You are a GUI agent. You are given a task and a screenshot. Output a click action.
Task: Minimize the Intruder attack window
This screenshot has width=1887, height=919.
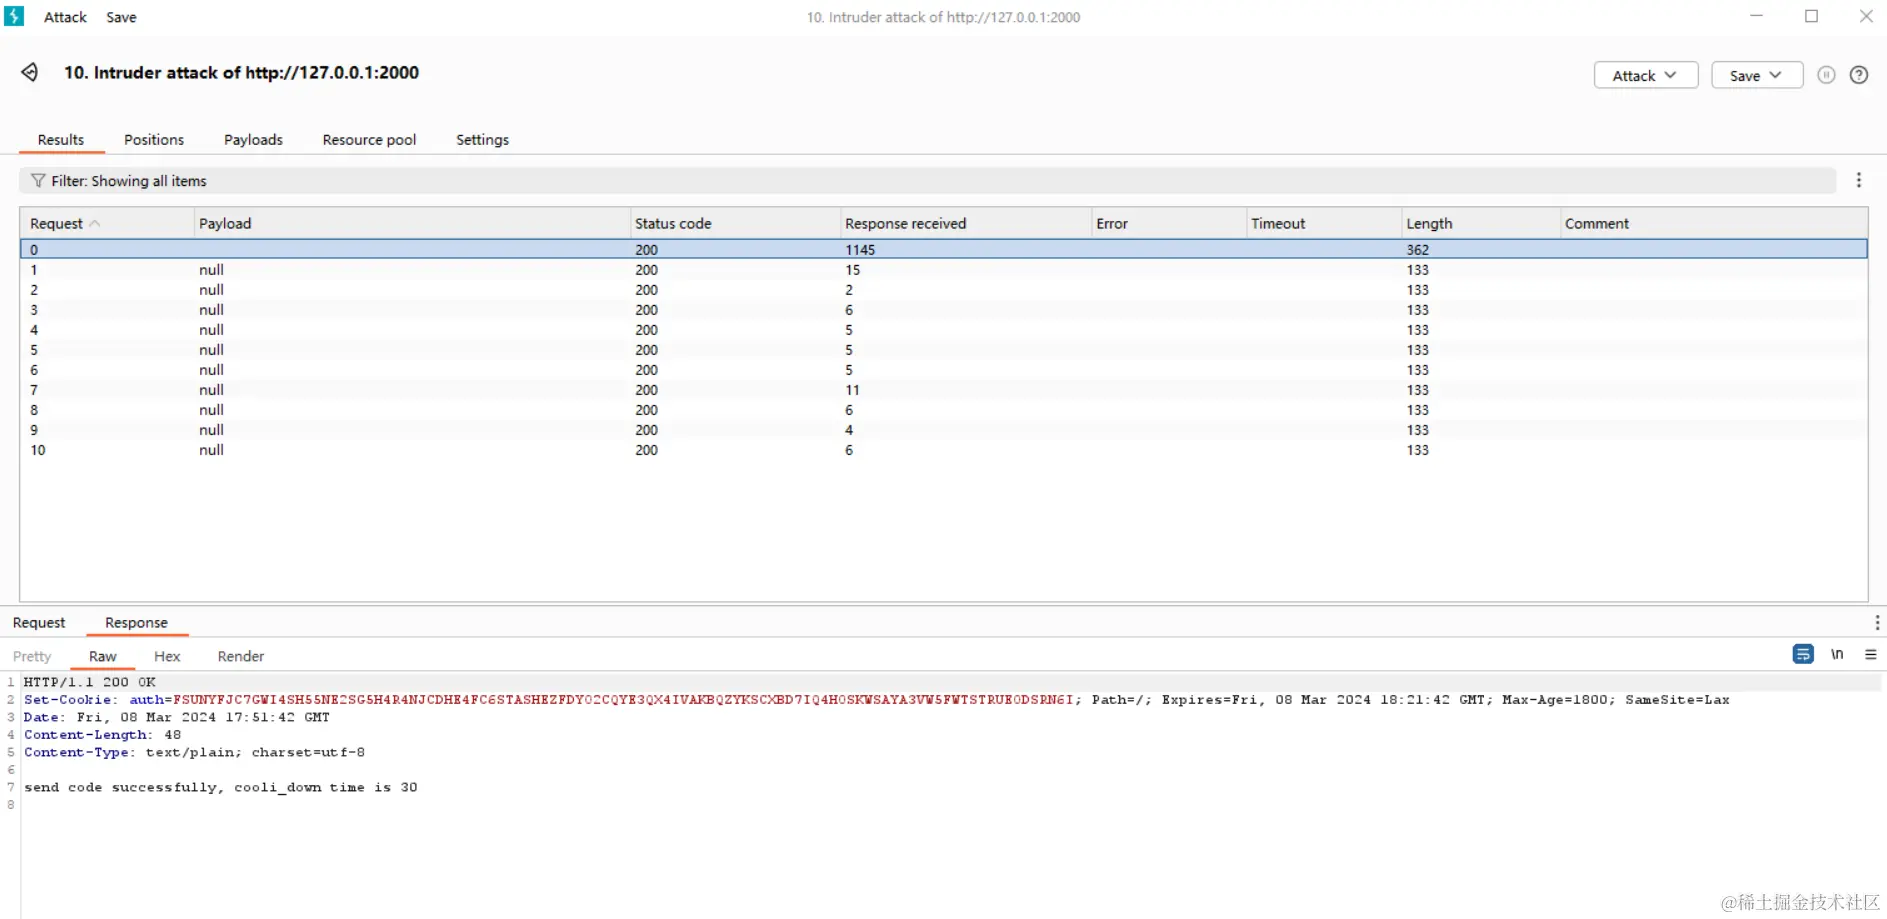pos(1756,16)
